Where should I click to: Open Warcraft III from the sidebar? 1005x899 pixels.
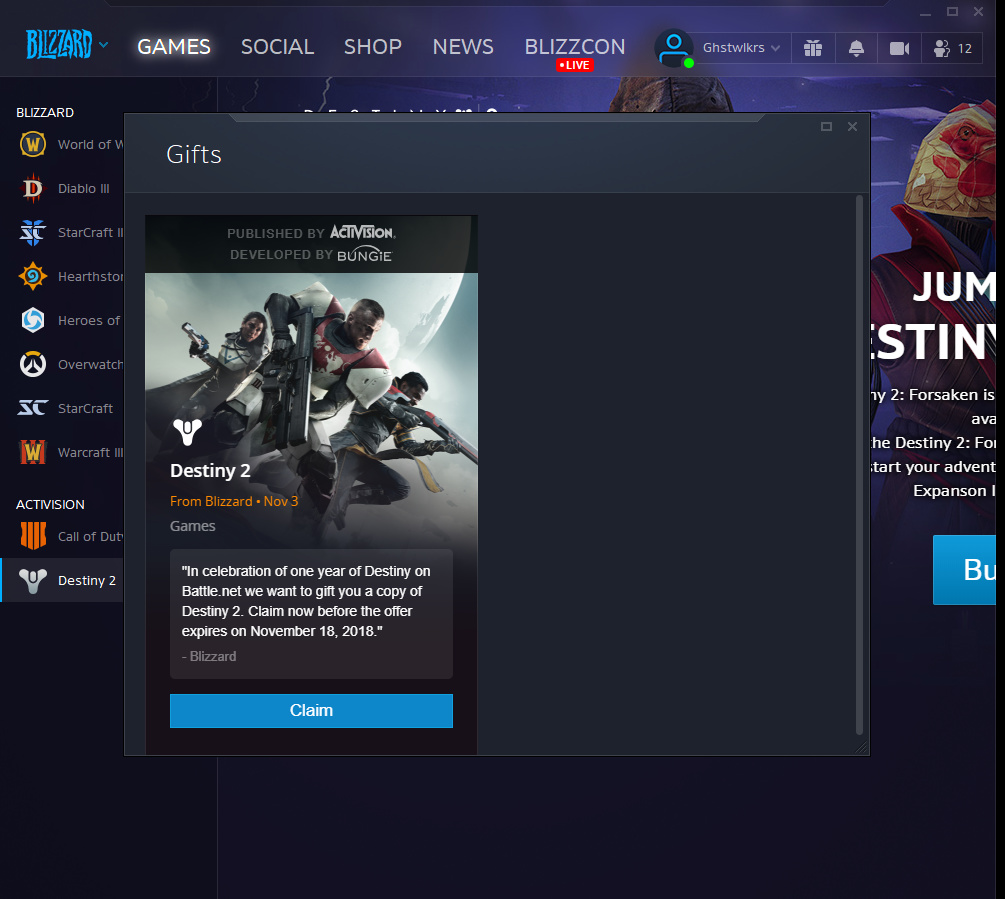[x=33, y=452]
